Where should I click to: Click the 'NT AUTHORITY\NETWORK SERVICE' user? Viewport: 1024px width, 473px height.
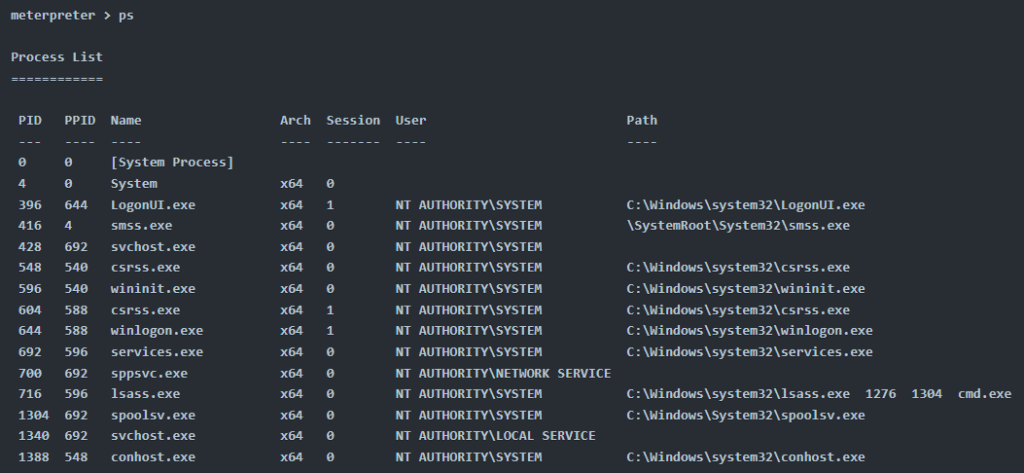tap(503, 373)
